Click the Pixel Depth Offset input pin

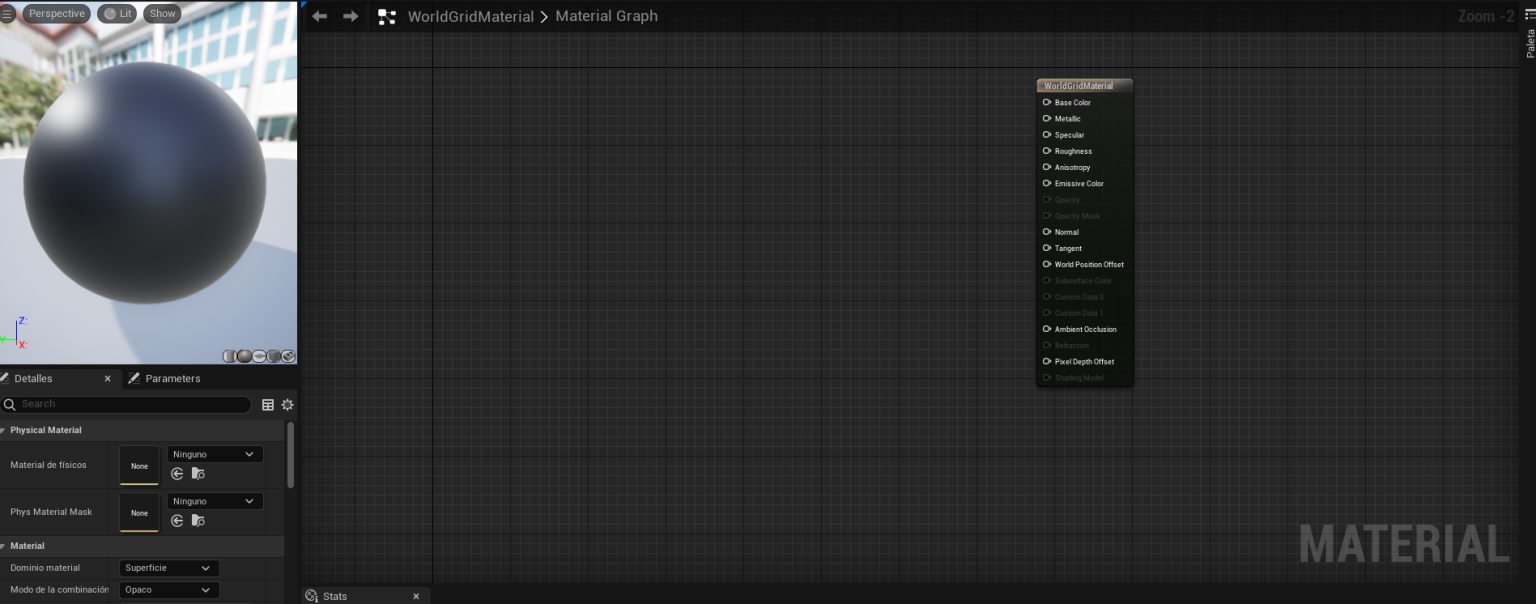click(1047, 361)
